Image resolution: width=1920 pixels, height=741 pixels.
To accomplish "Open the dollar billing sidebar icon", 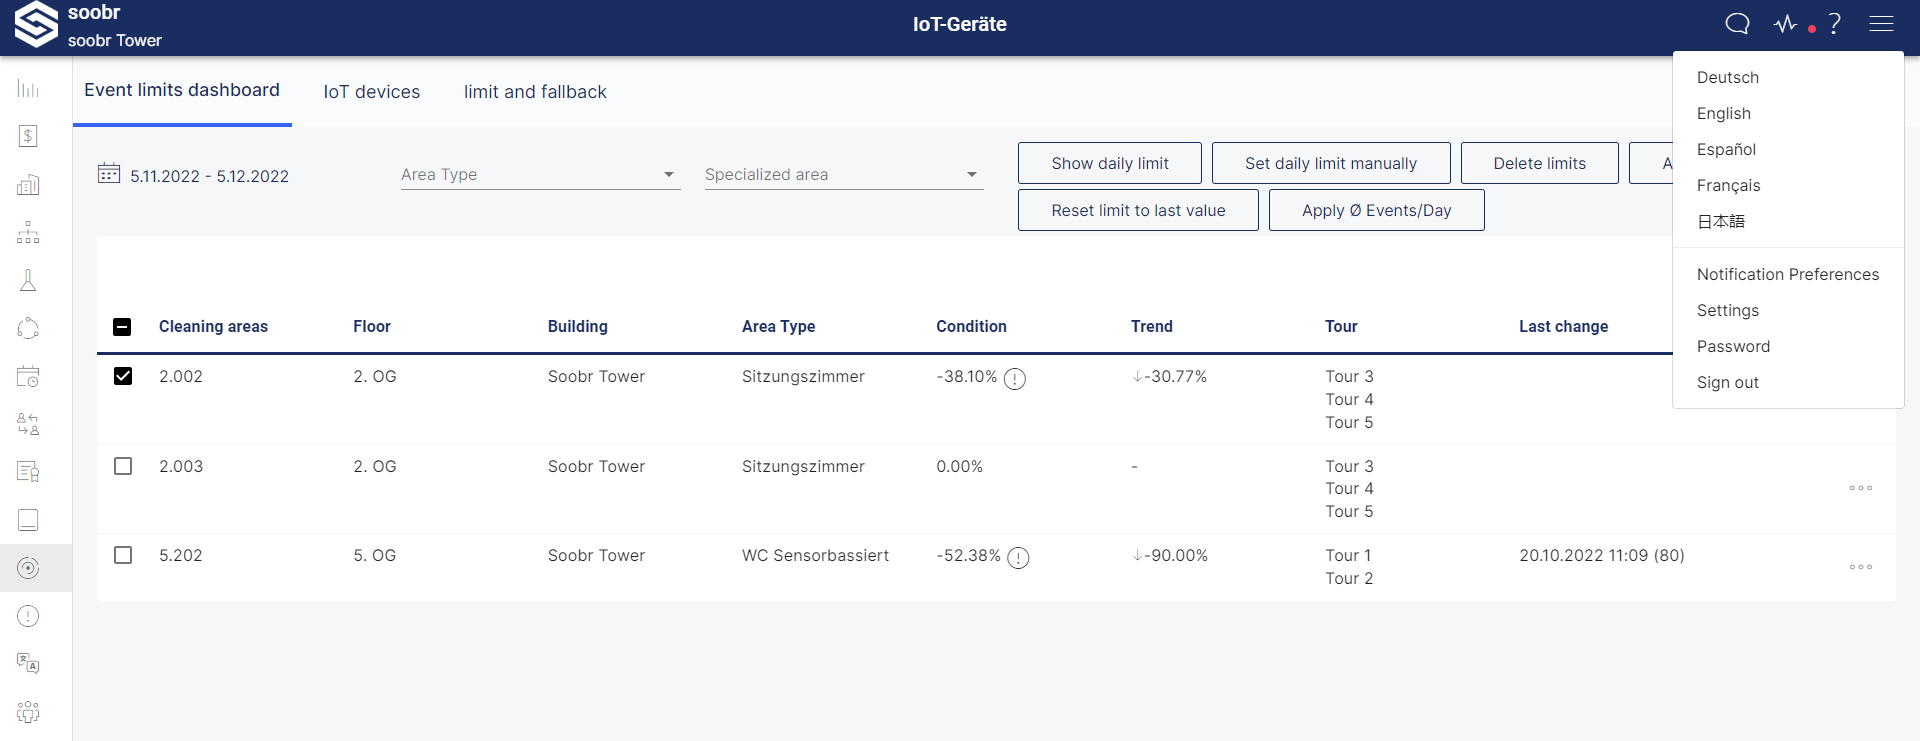I will click(x=28, y=136).
